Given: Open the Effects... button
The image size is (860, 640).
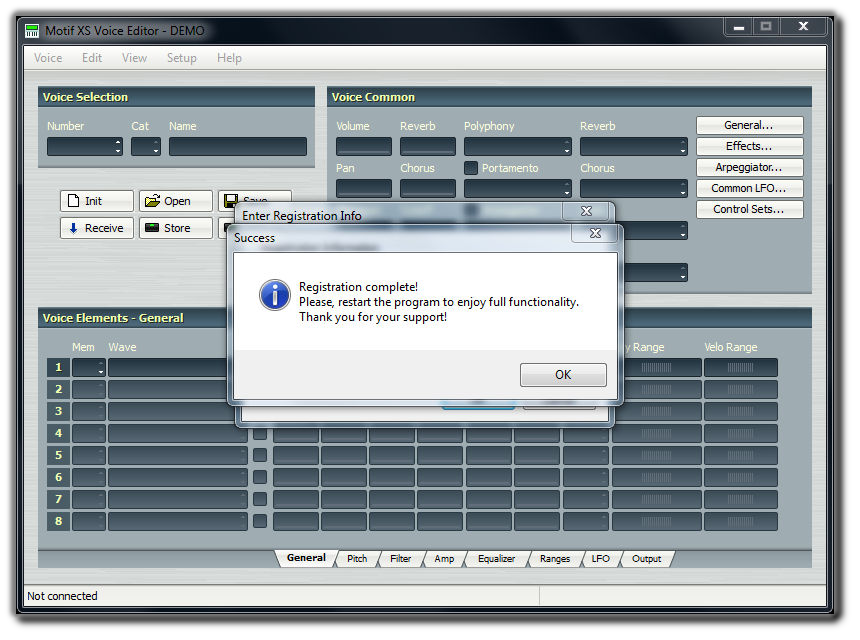Looking at the screenshot, I should pyautogui.click(x=750, y=146).
